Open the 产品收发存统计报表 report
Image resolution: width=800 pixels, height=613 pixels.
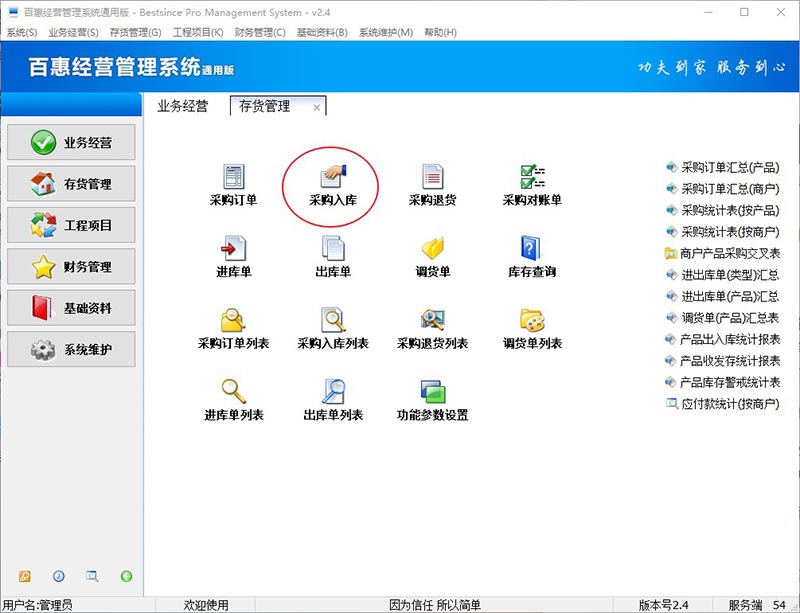(x=723, y=360)
